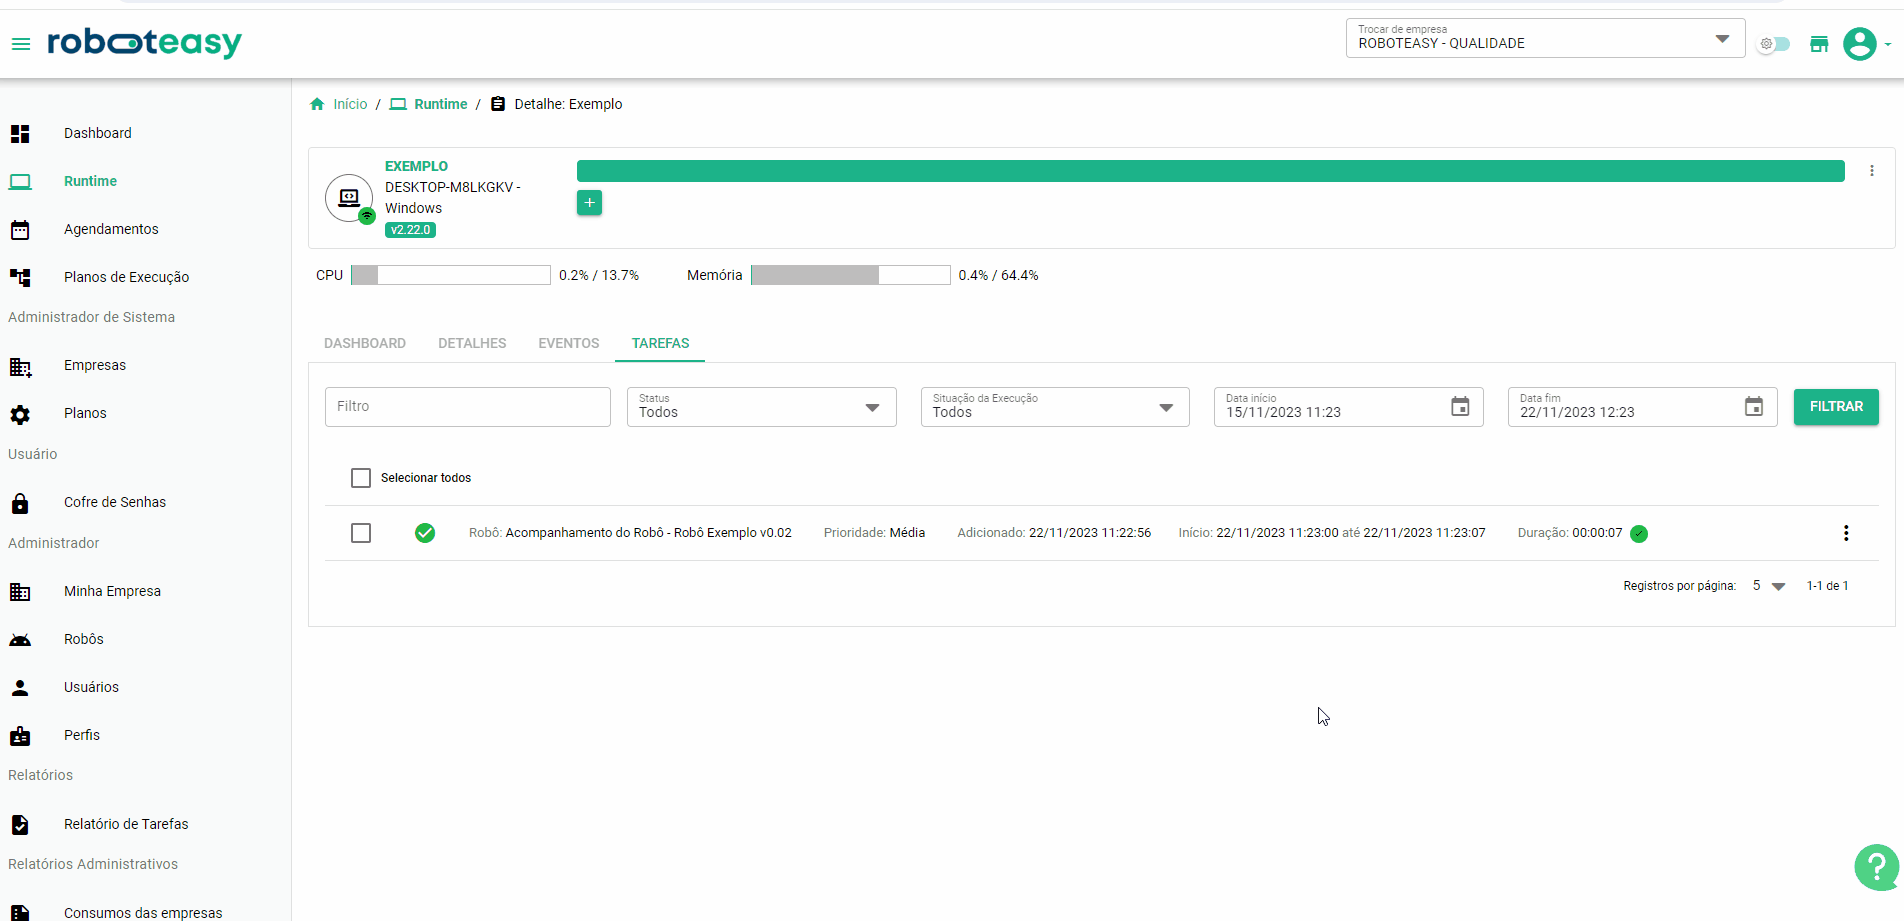Viewport: 1904px width, 921px height.
Task: Switch to the DETALHES tab
Action: point(472,343)
